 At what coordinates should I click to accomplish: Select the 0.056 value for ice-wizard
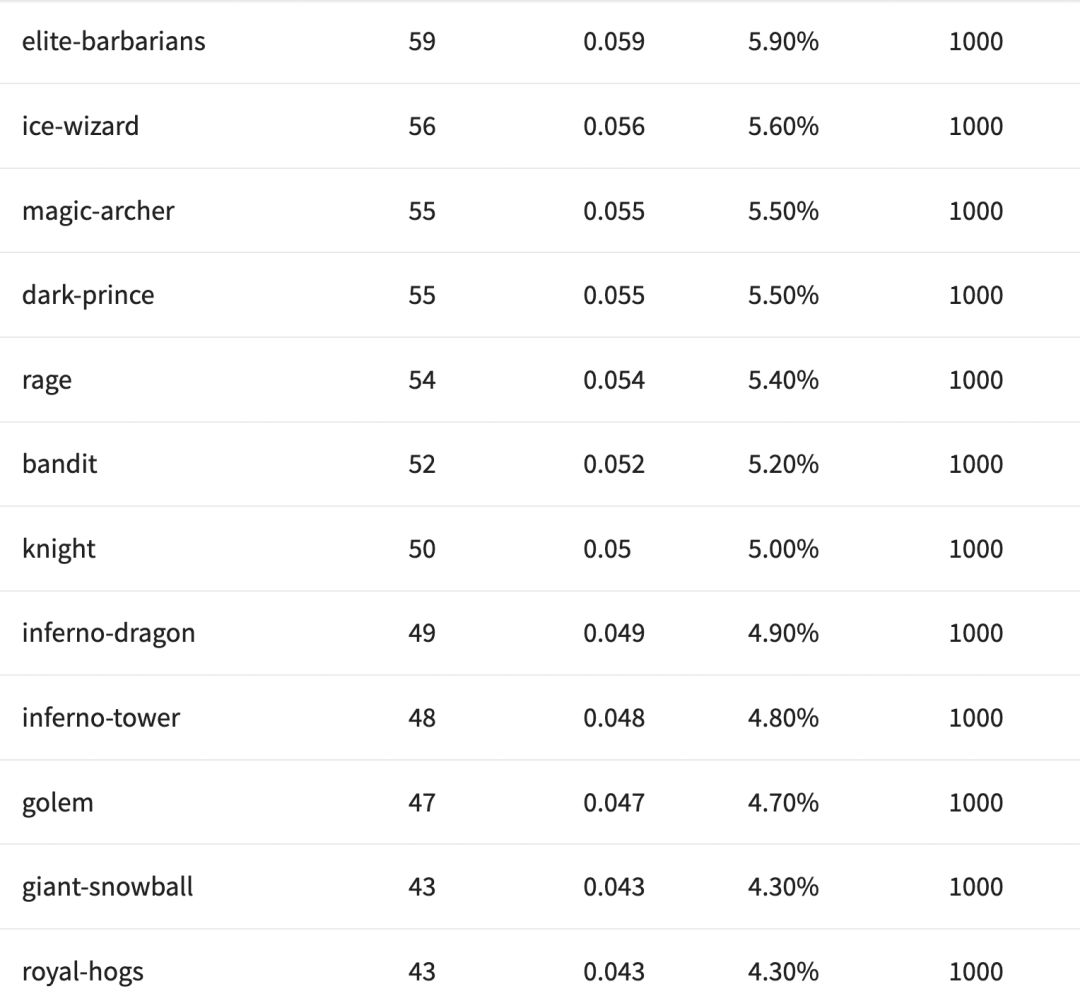point(614,126)
